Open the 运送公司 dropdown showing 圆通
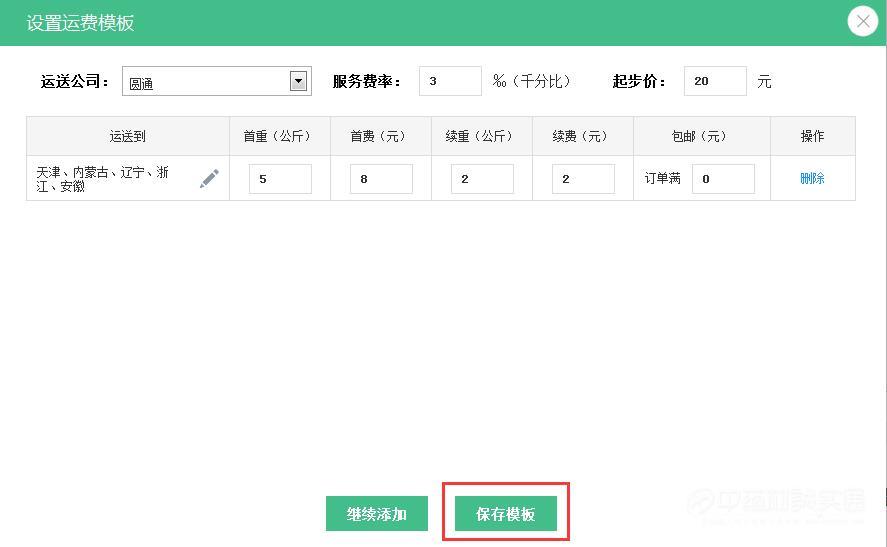 click(217, 81)
